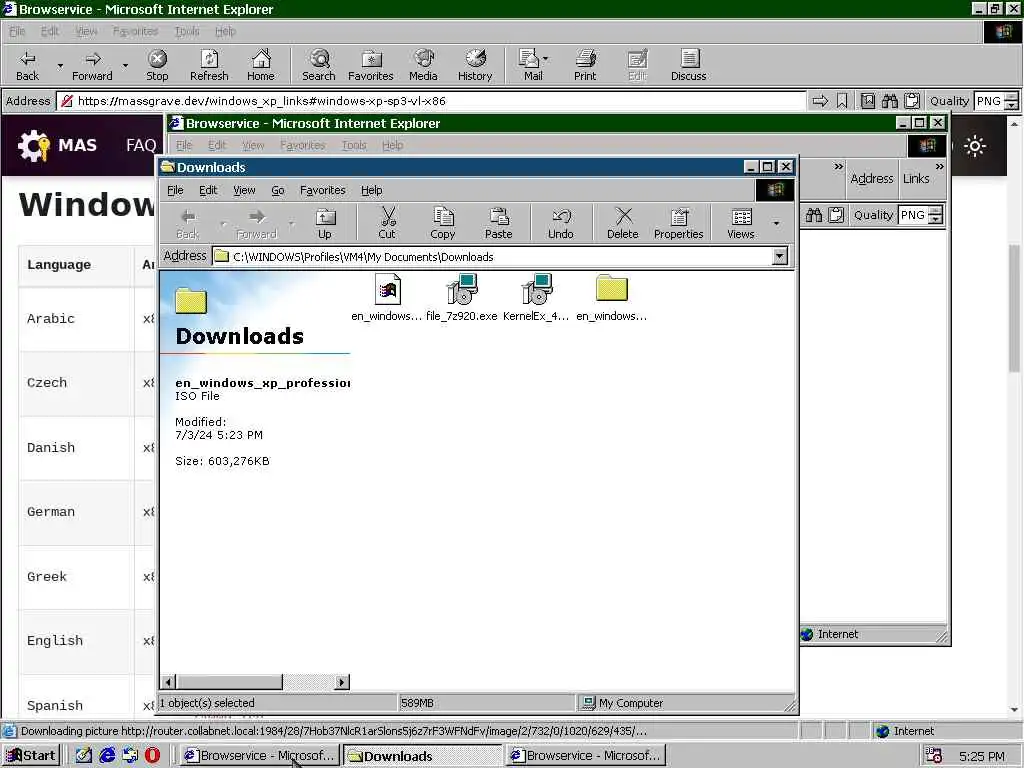1024x768 pixels.
Task: Open the Back history dropdown arrow in main IE
Action: 60,65
